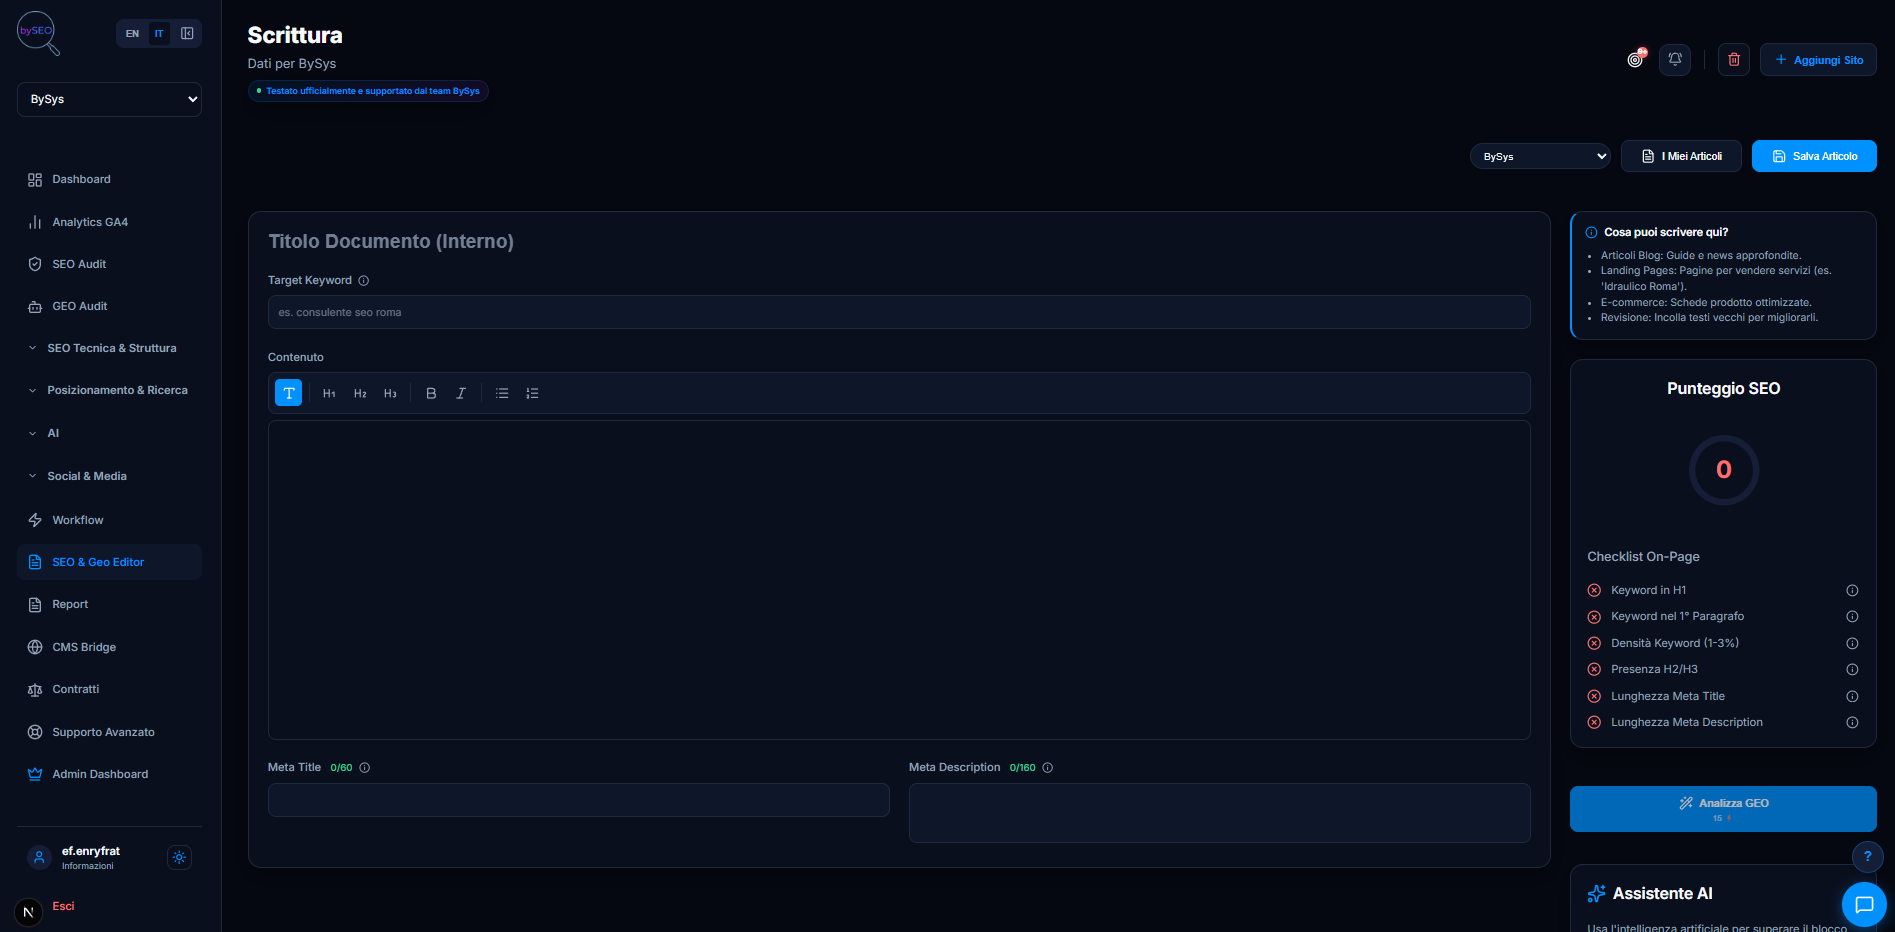Open the Report page

(109, 604)
